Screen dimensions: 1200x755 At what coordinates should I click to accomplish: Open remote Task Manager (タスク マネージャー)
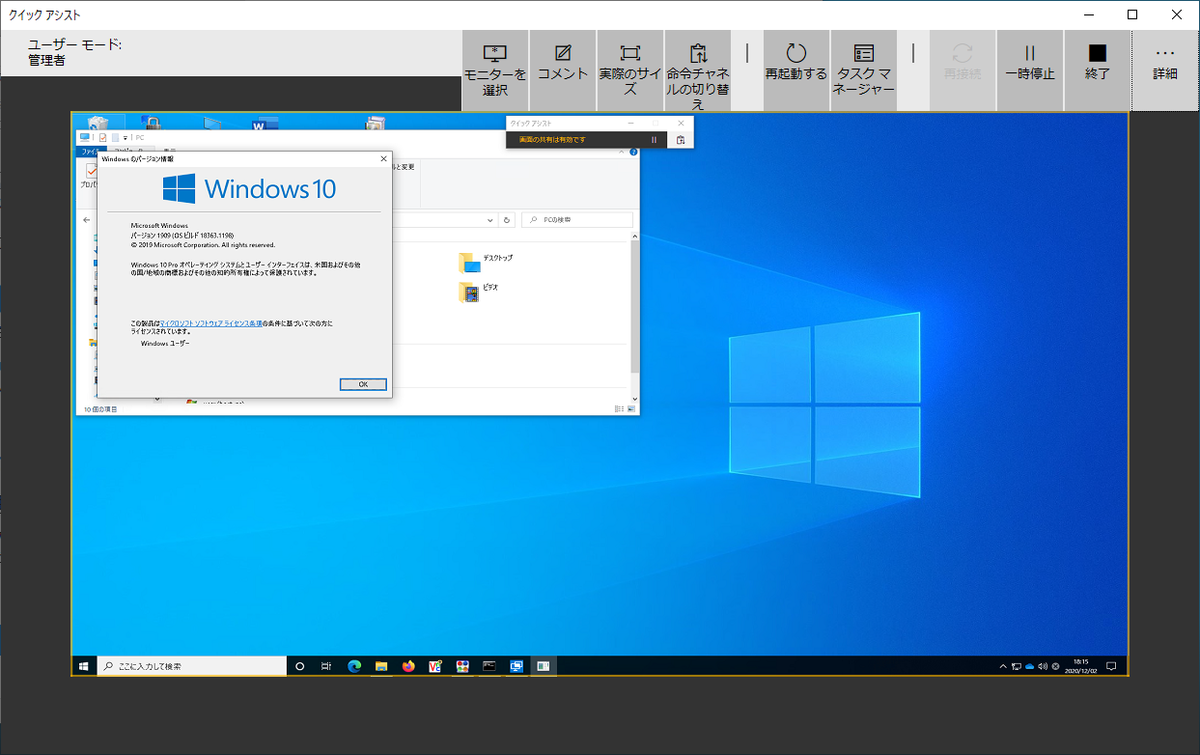click(864, 70)
